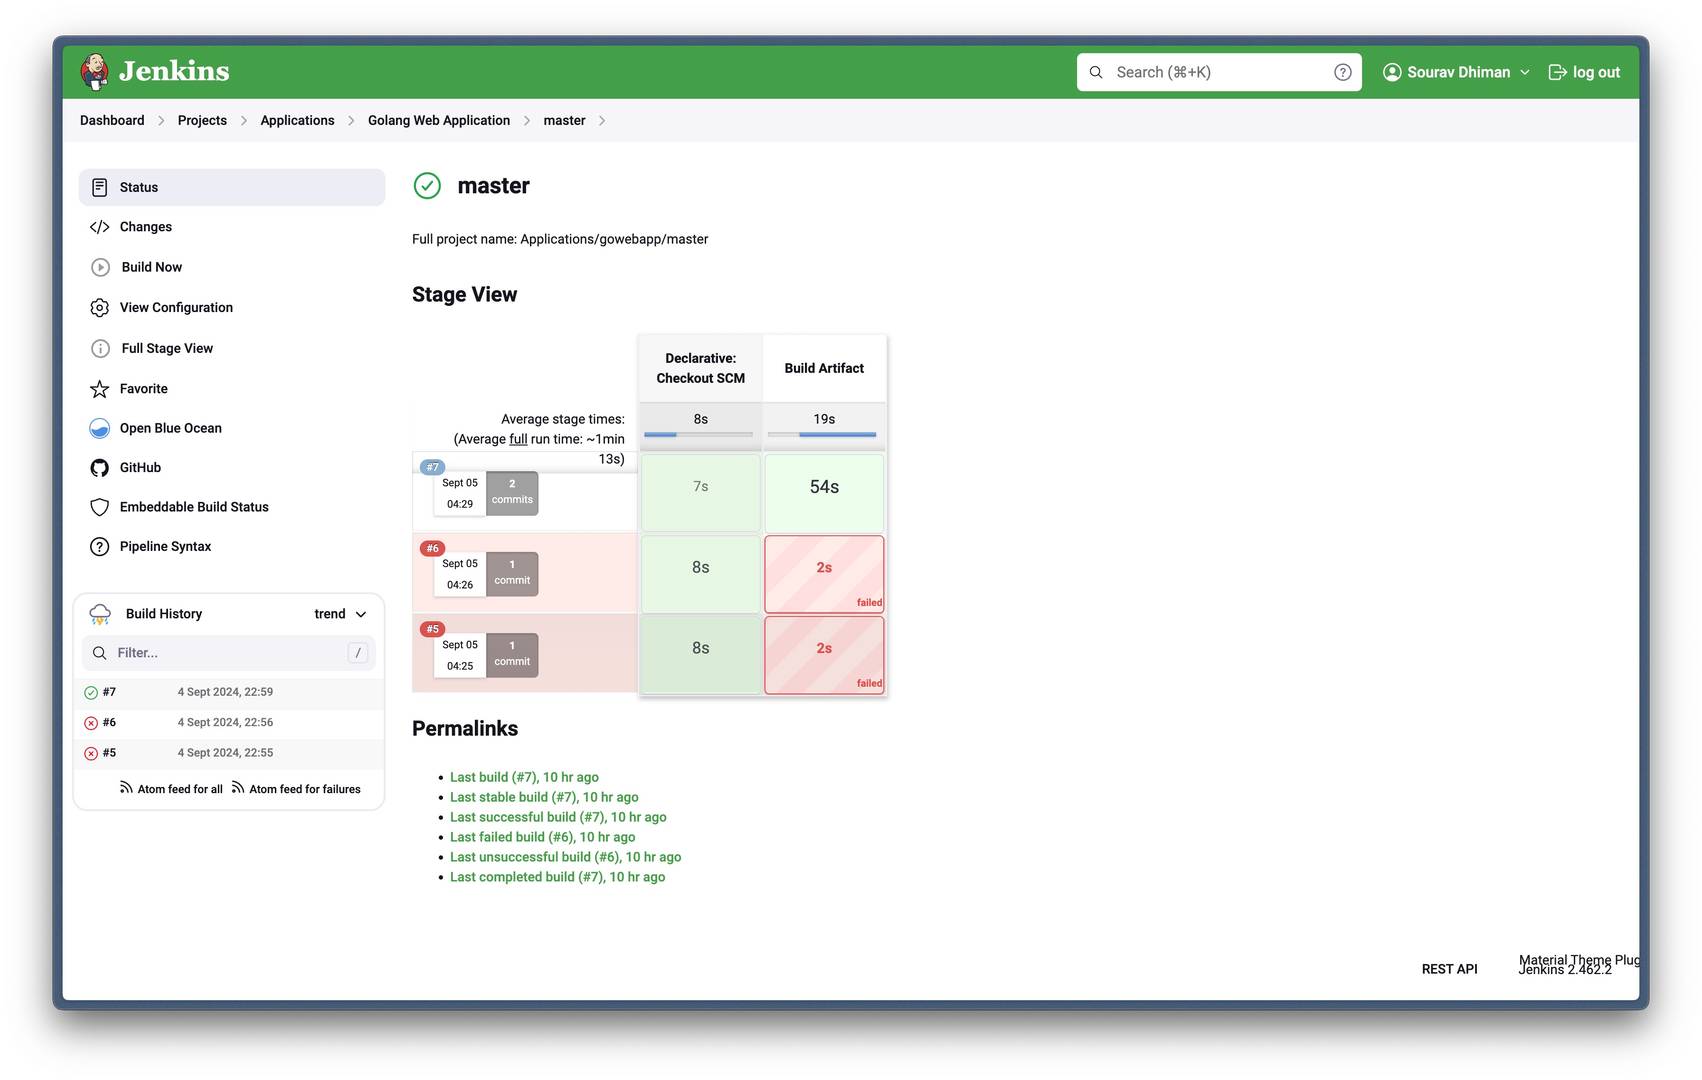This screenshot has width=1702, height=1080.
Task: Expand chevron after Applications breadcrumb
Action: (351, 120)
